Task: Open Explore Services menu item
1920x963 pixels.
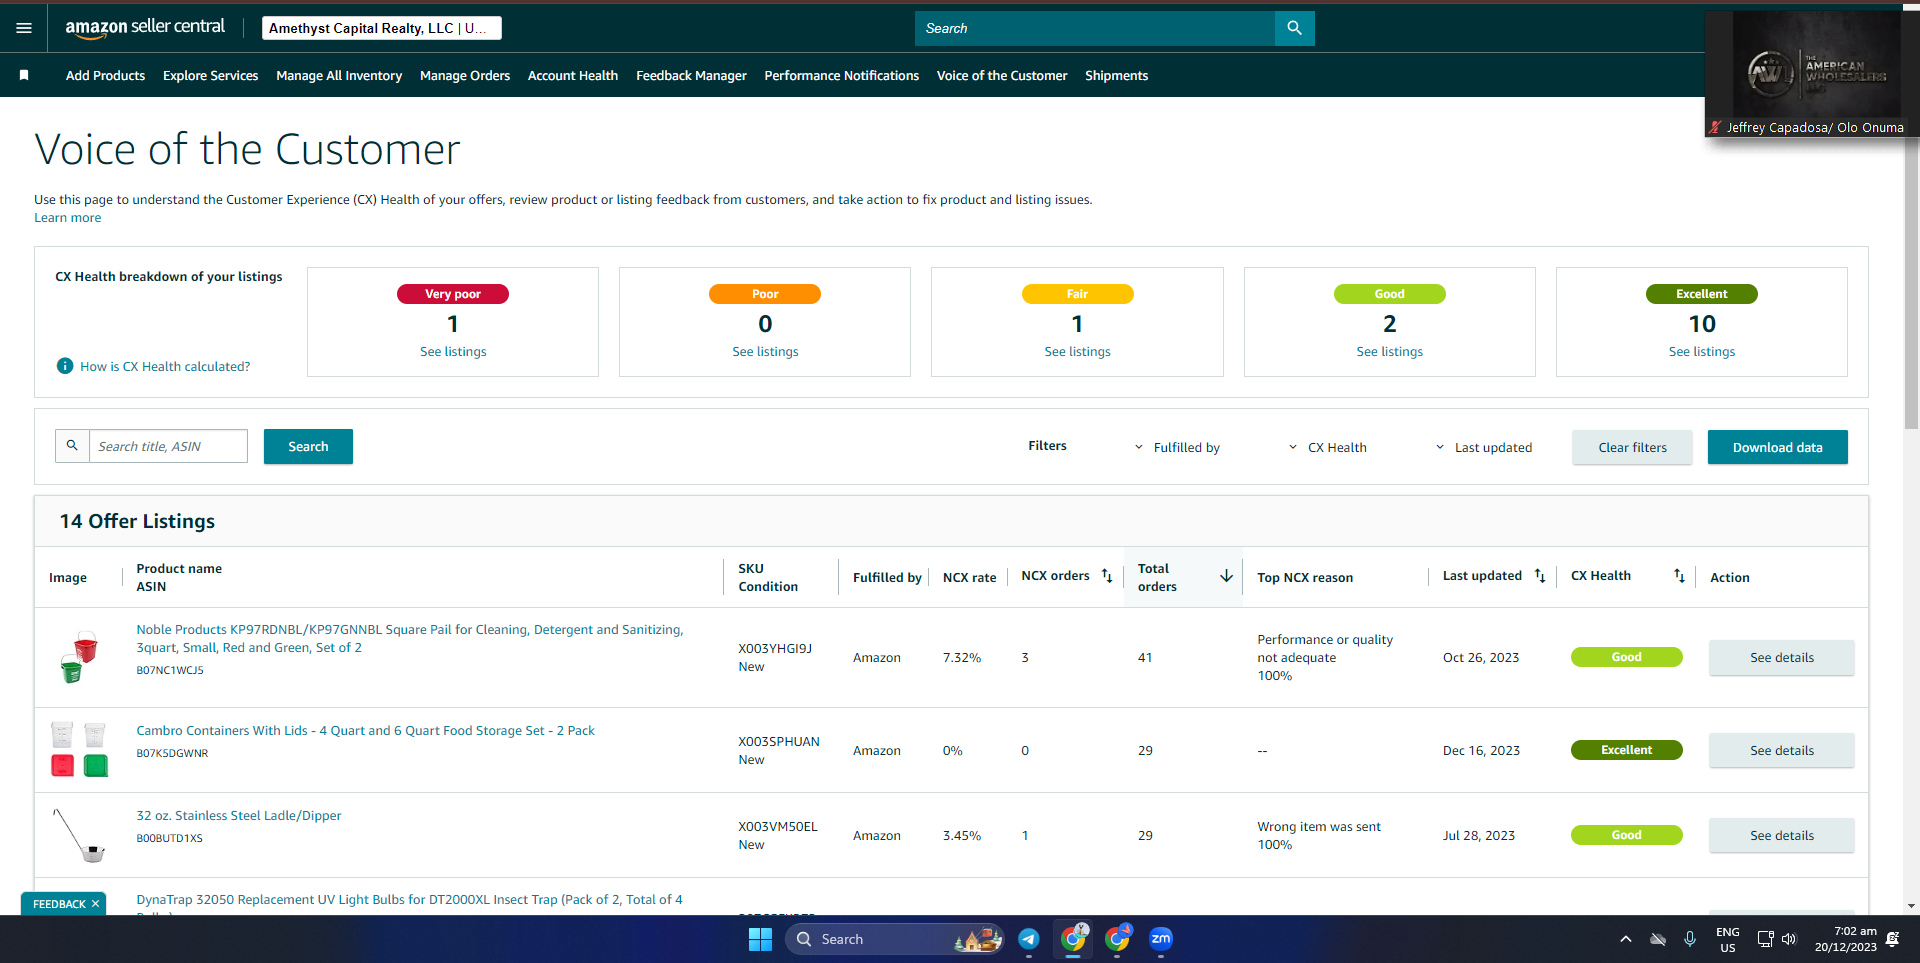Action: pyautogui.click(x=210, y=75)
